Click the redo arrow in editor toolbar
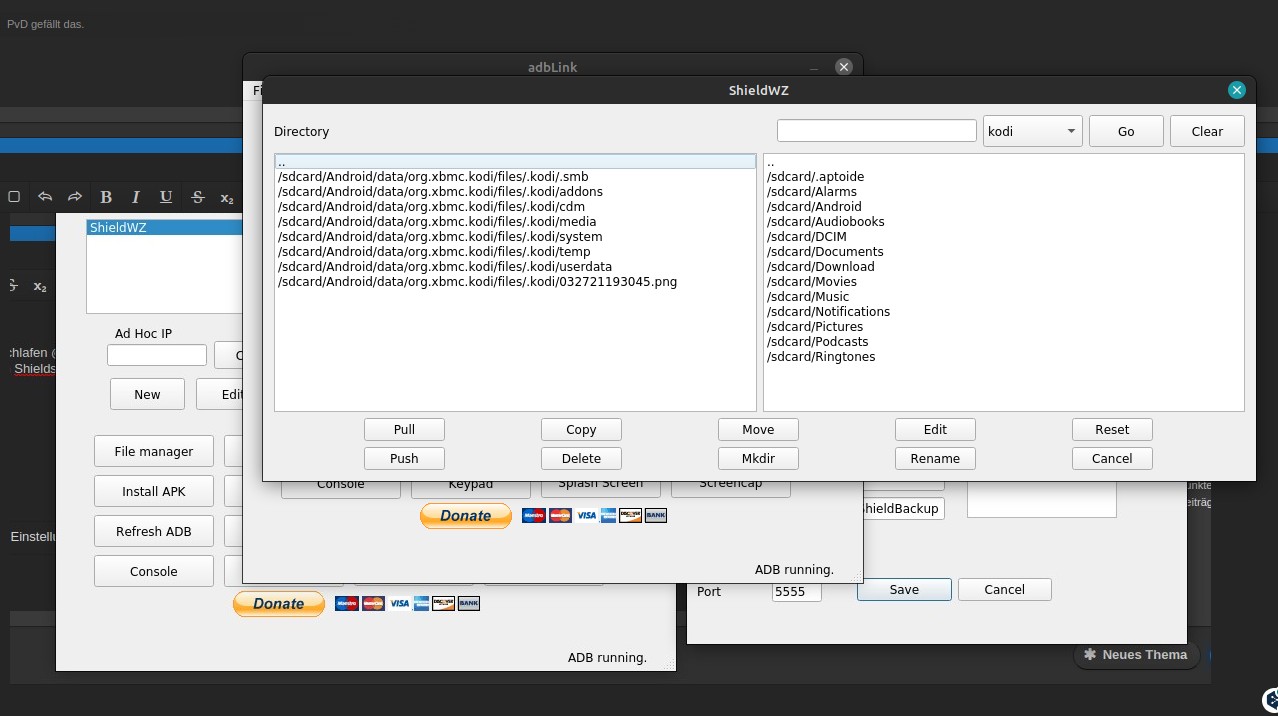Viewport: 1278px width, 716px height. click(75, 197)
